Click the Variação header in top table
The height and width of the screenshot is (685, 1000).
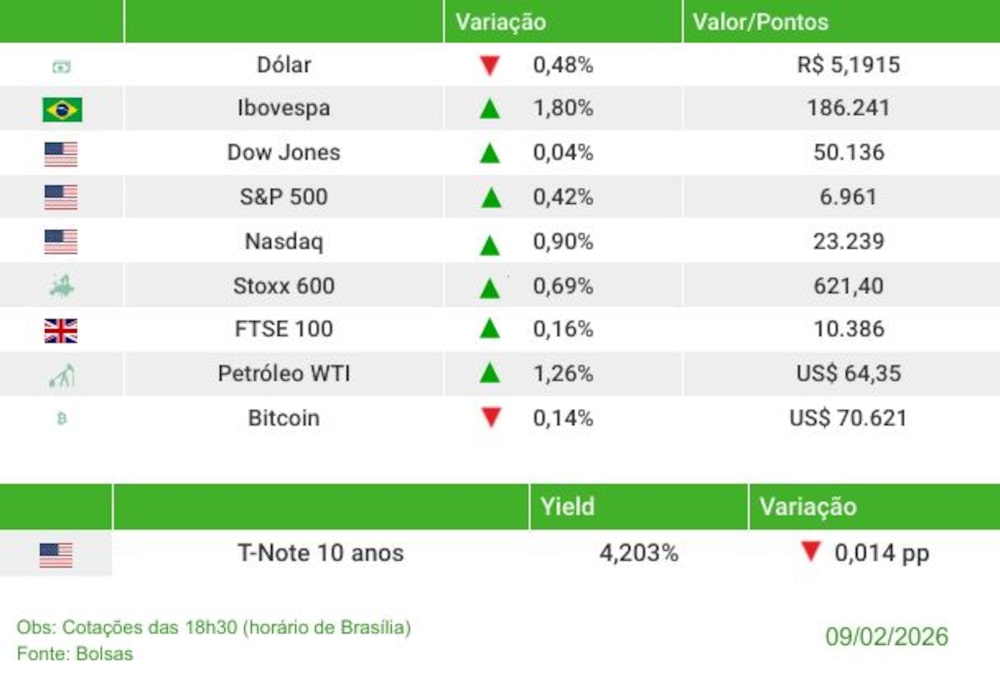coord(501,21)
